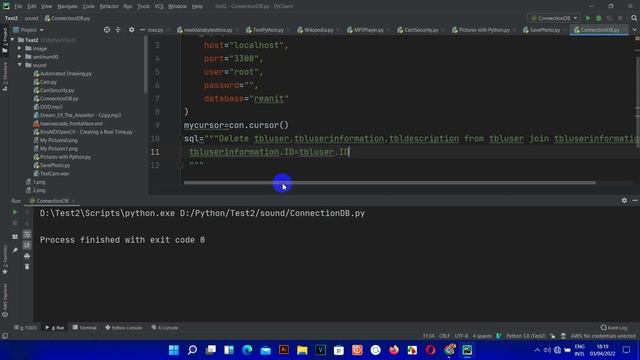
Task: Open Run panel settings gear
Action: [x=624, y=200]
